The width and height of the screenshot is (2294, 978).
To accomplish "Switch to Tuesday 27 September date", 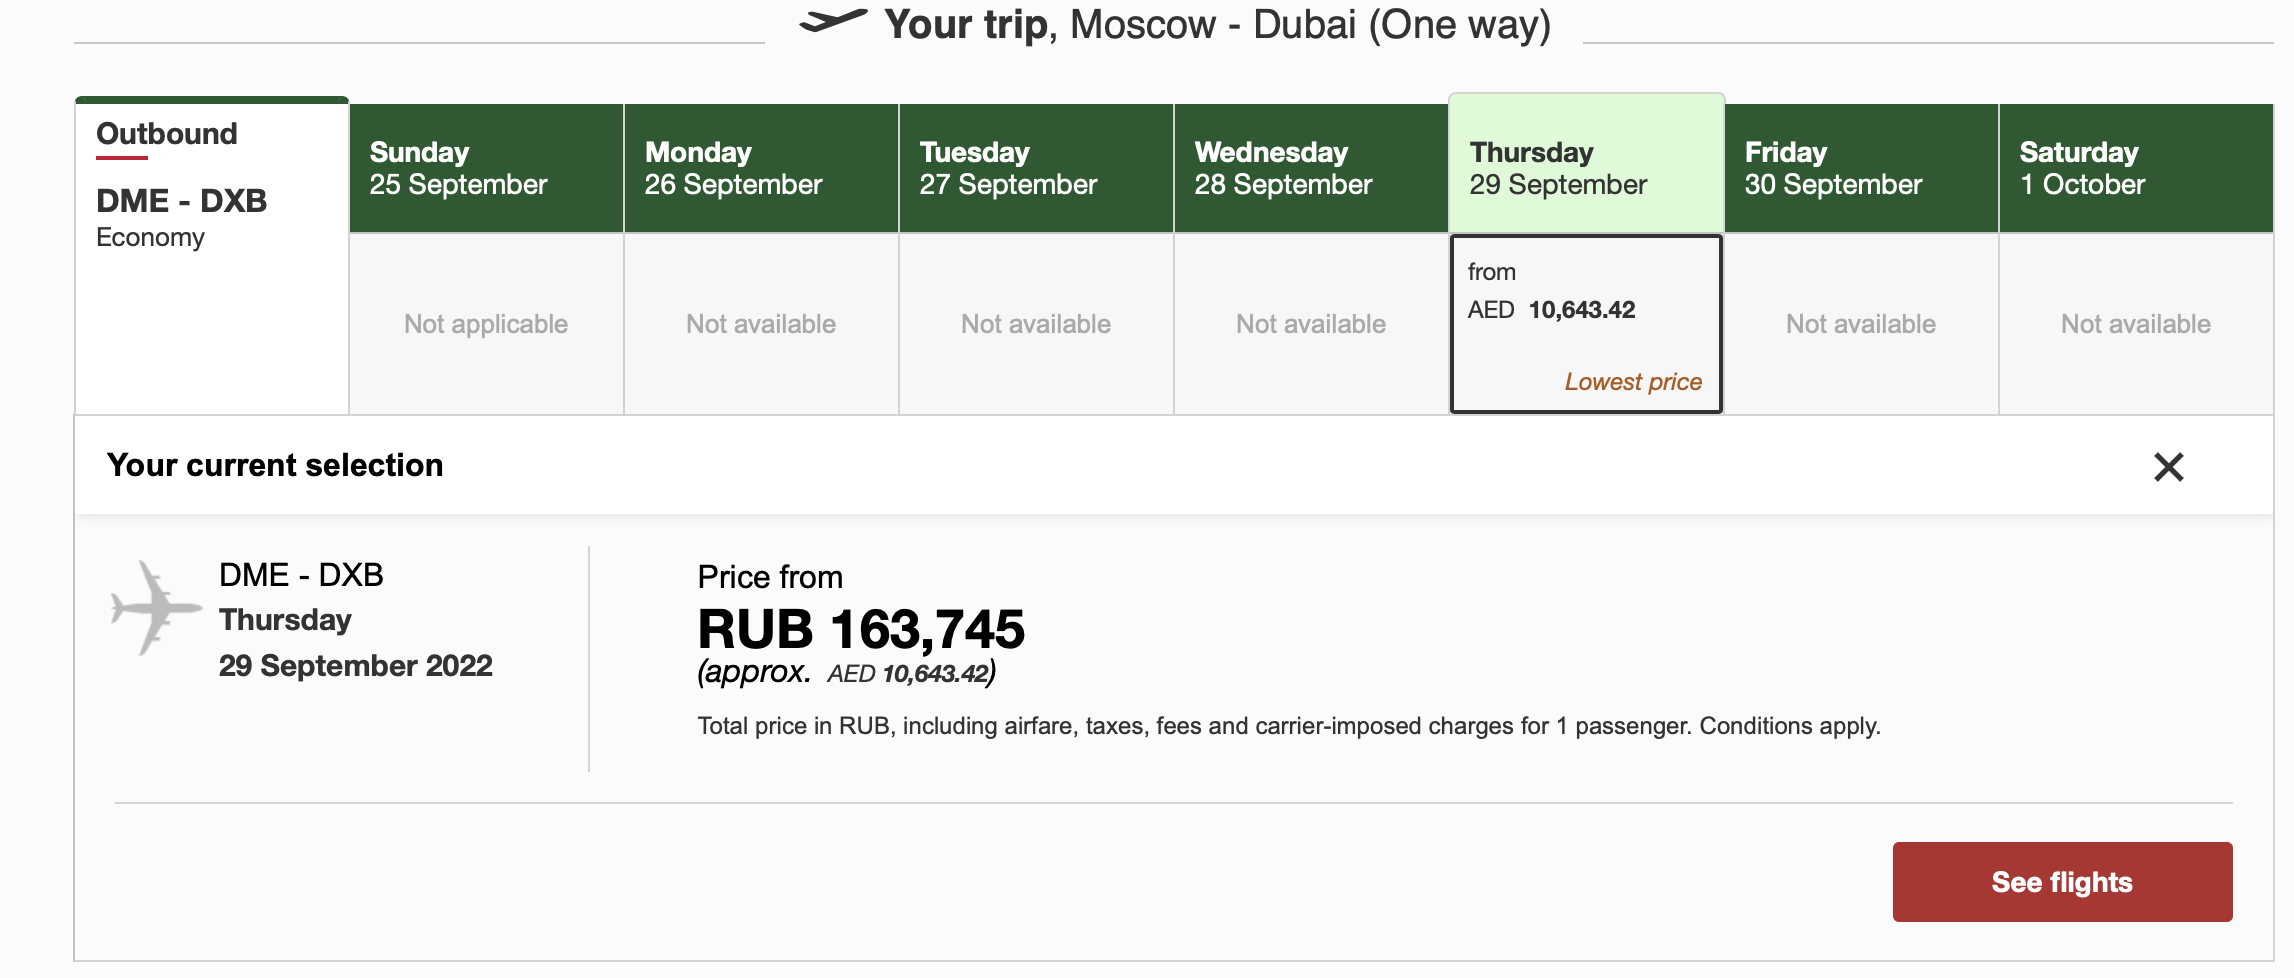I will click(1036, 168).
